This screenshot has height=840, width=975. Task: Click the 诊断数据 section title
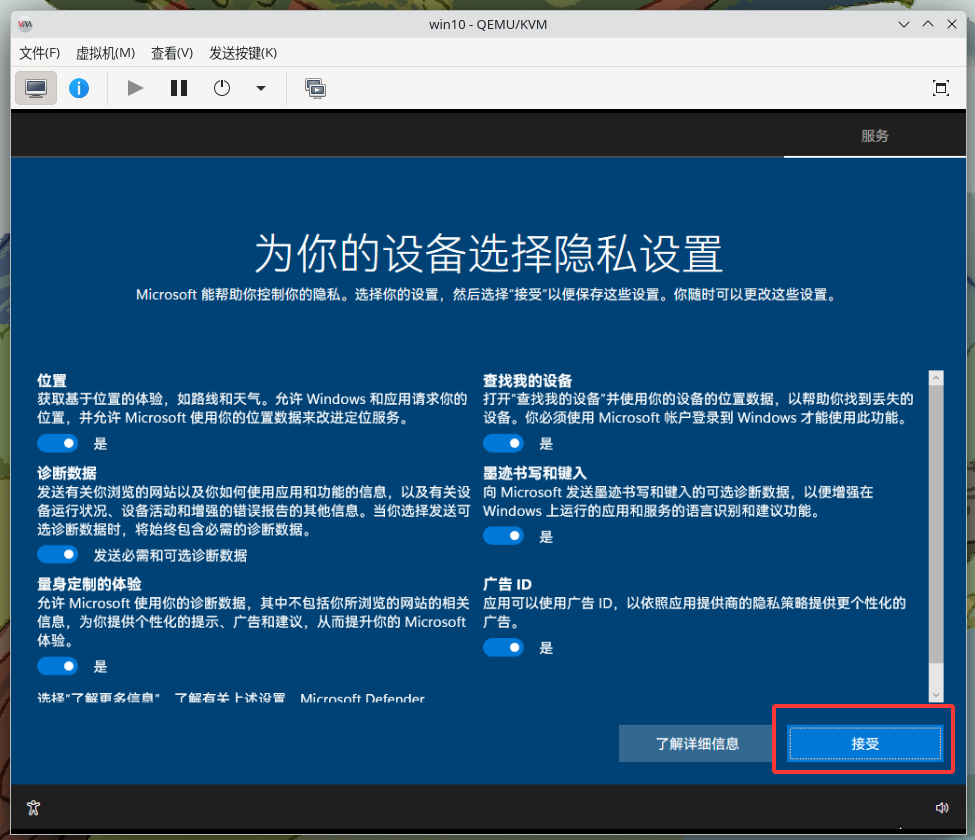(x=67, y=473)
